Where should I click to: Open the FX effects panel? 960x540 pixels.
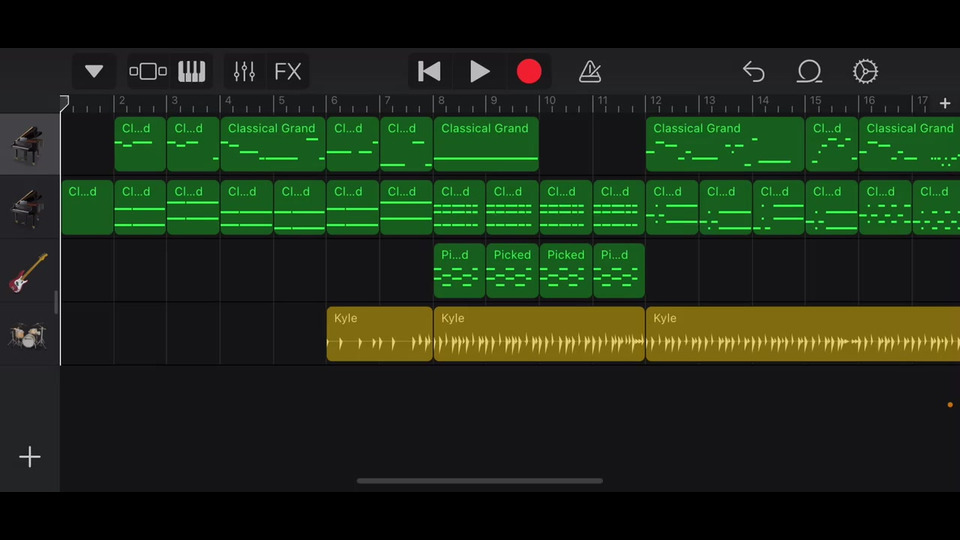288,72
